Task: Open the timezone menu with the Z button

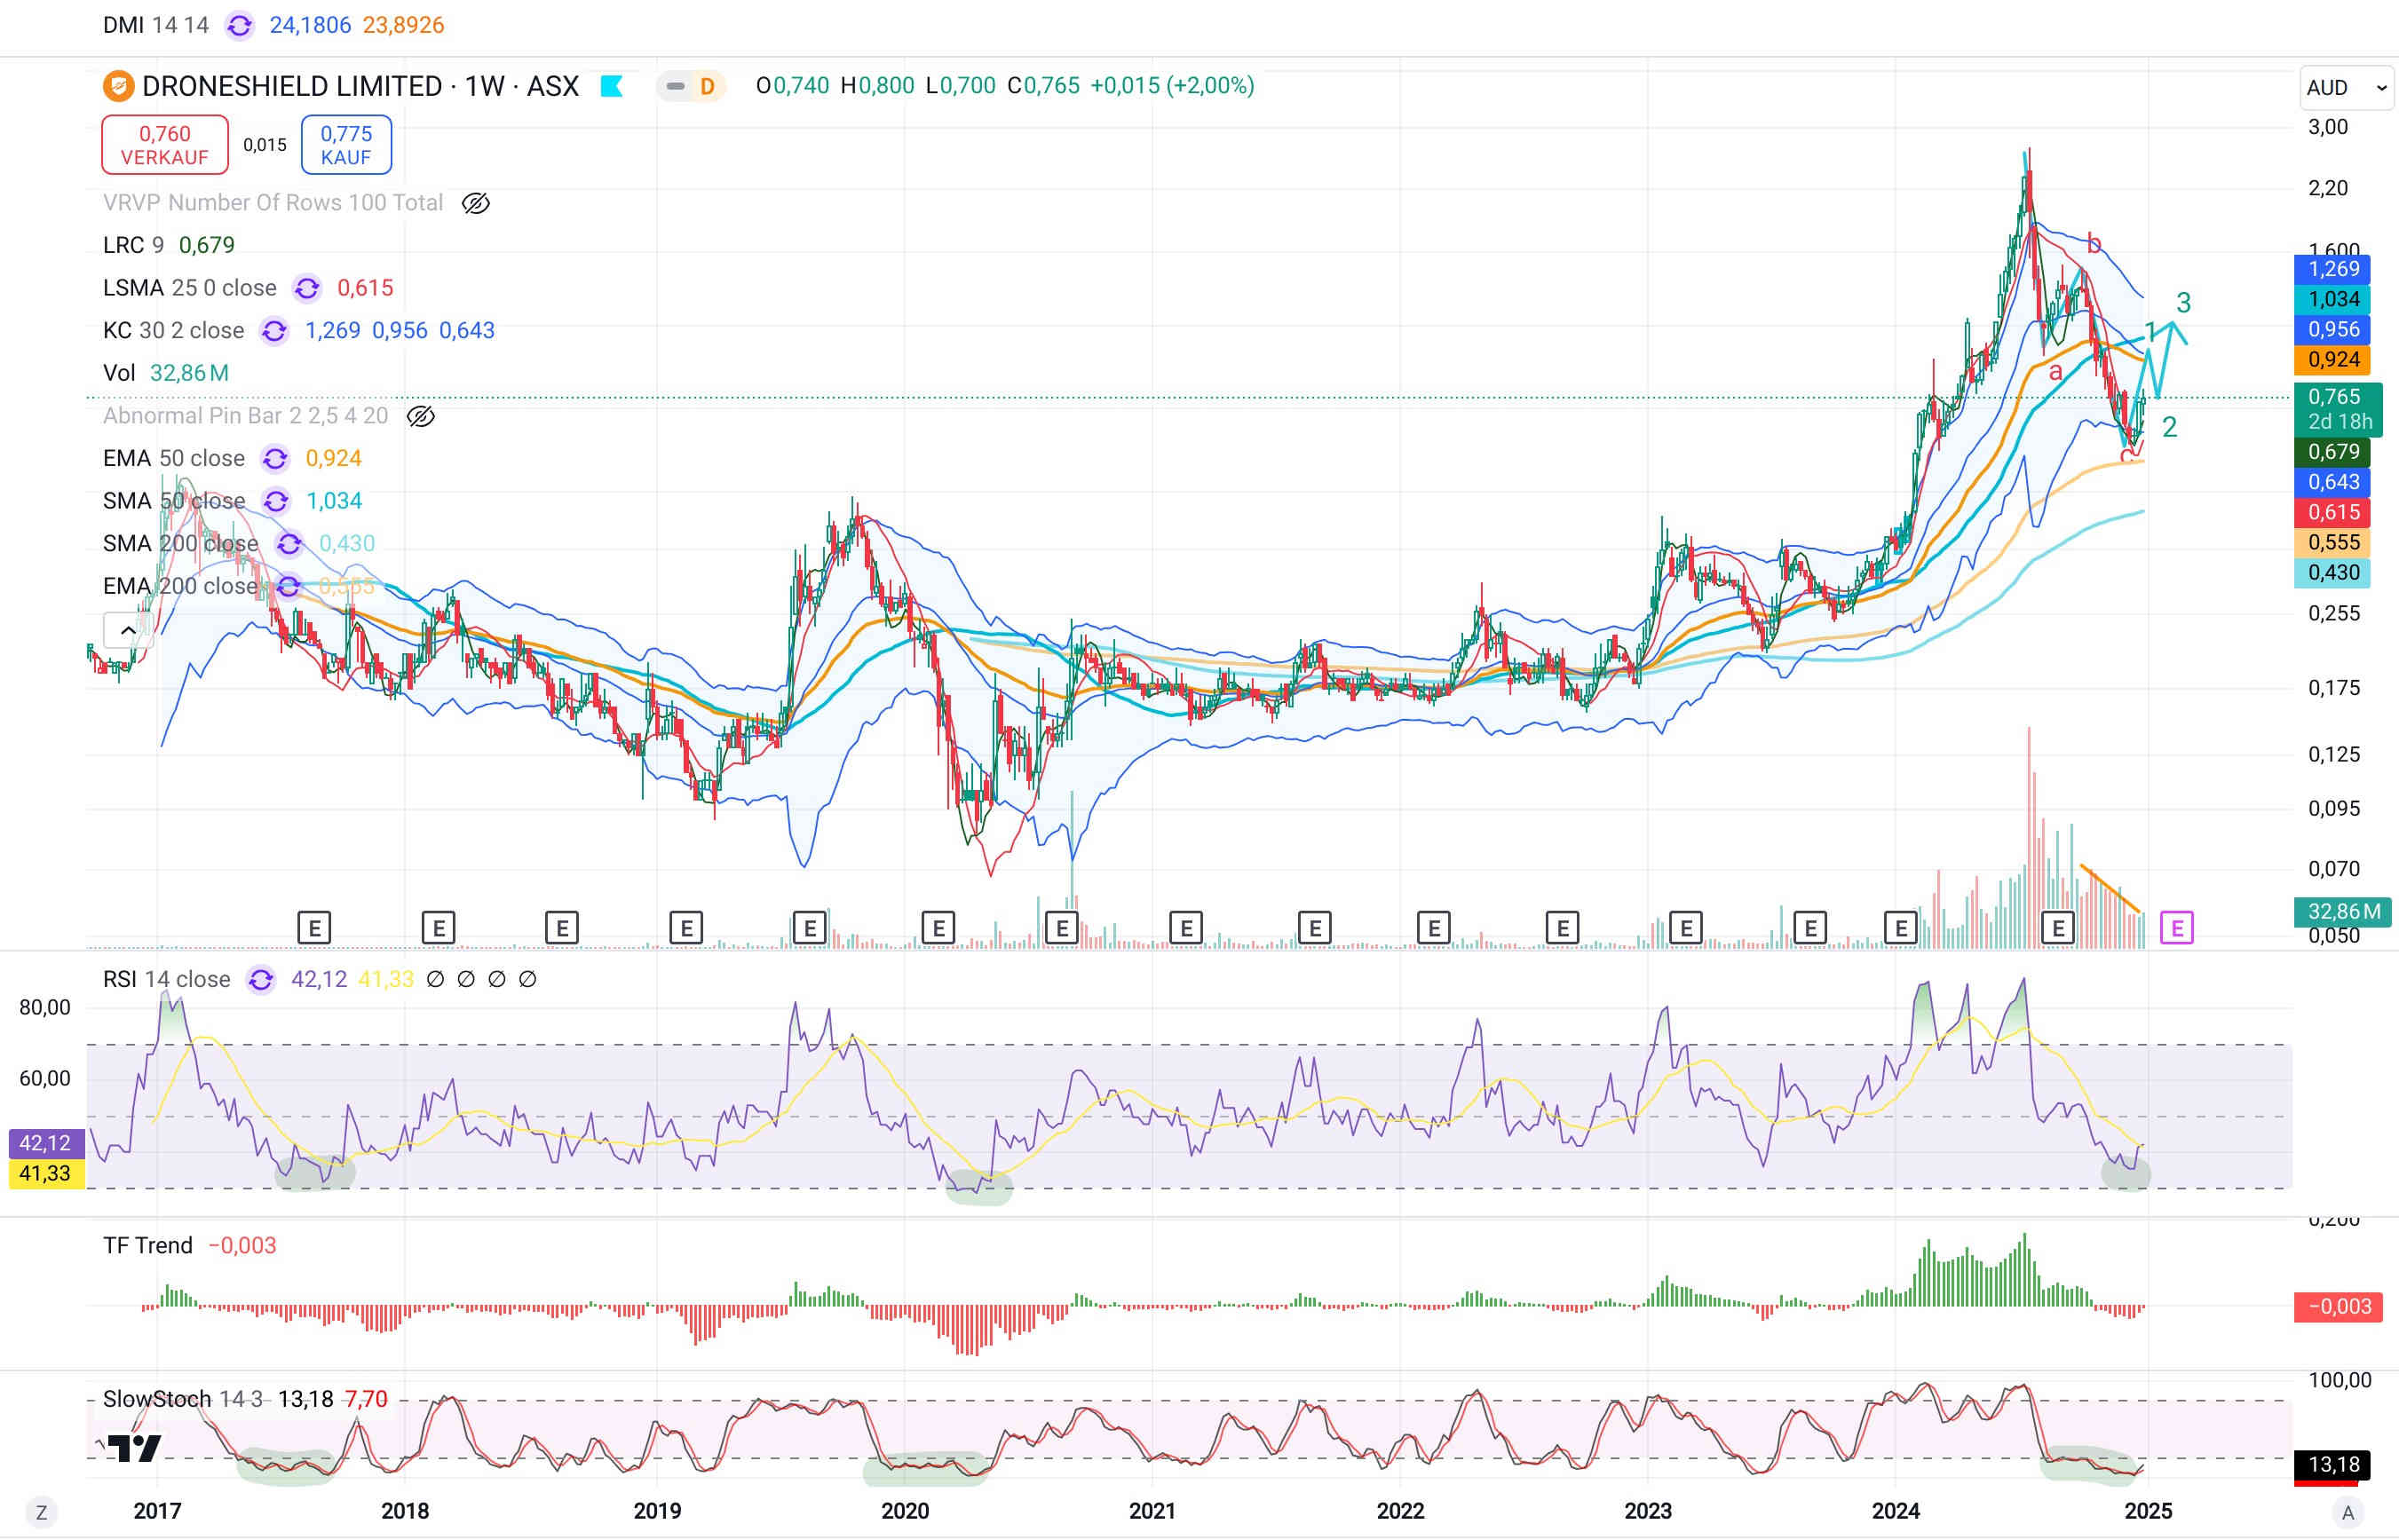Action: tap(41, 1512)
